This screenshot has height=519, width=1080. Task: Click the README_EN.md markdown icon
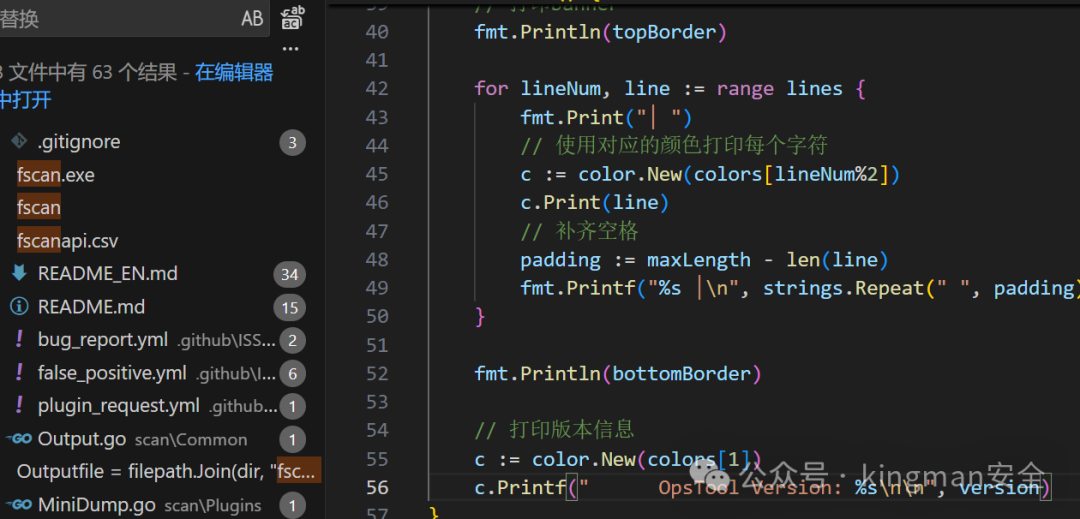(19, 273)
